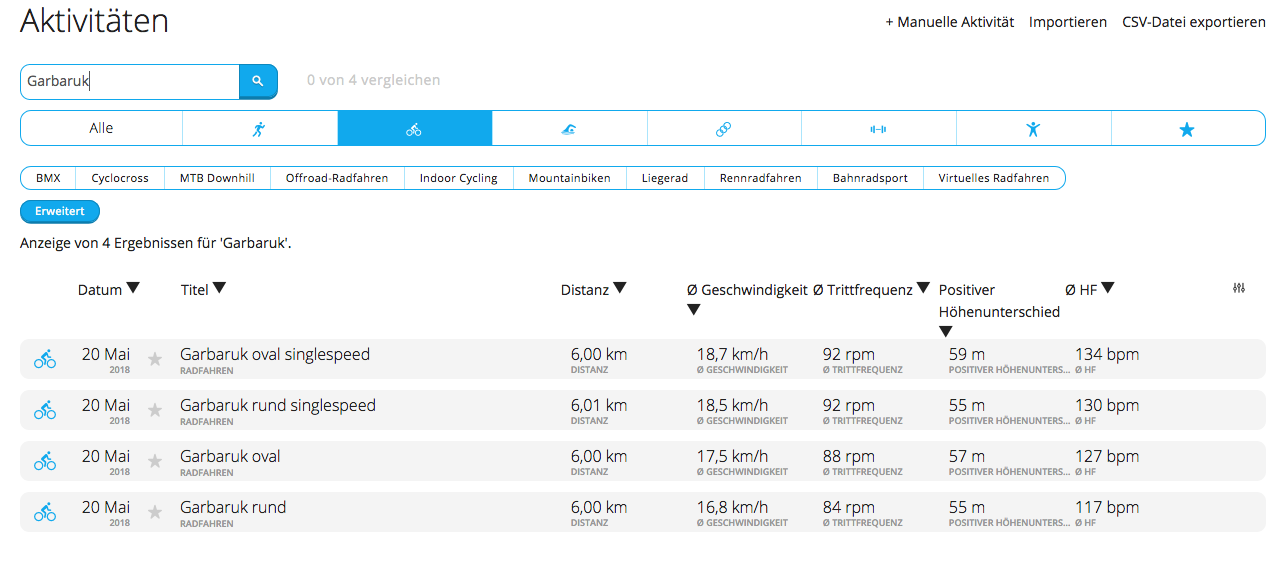Sort by Distanz column arrow
The image size is (1278, 570).
click(620, 289)
